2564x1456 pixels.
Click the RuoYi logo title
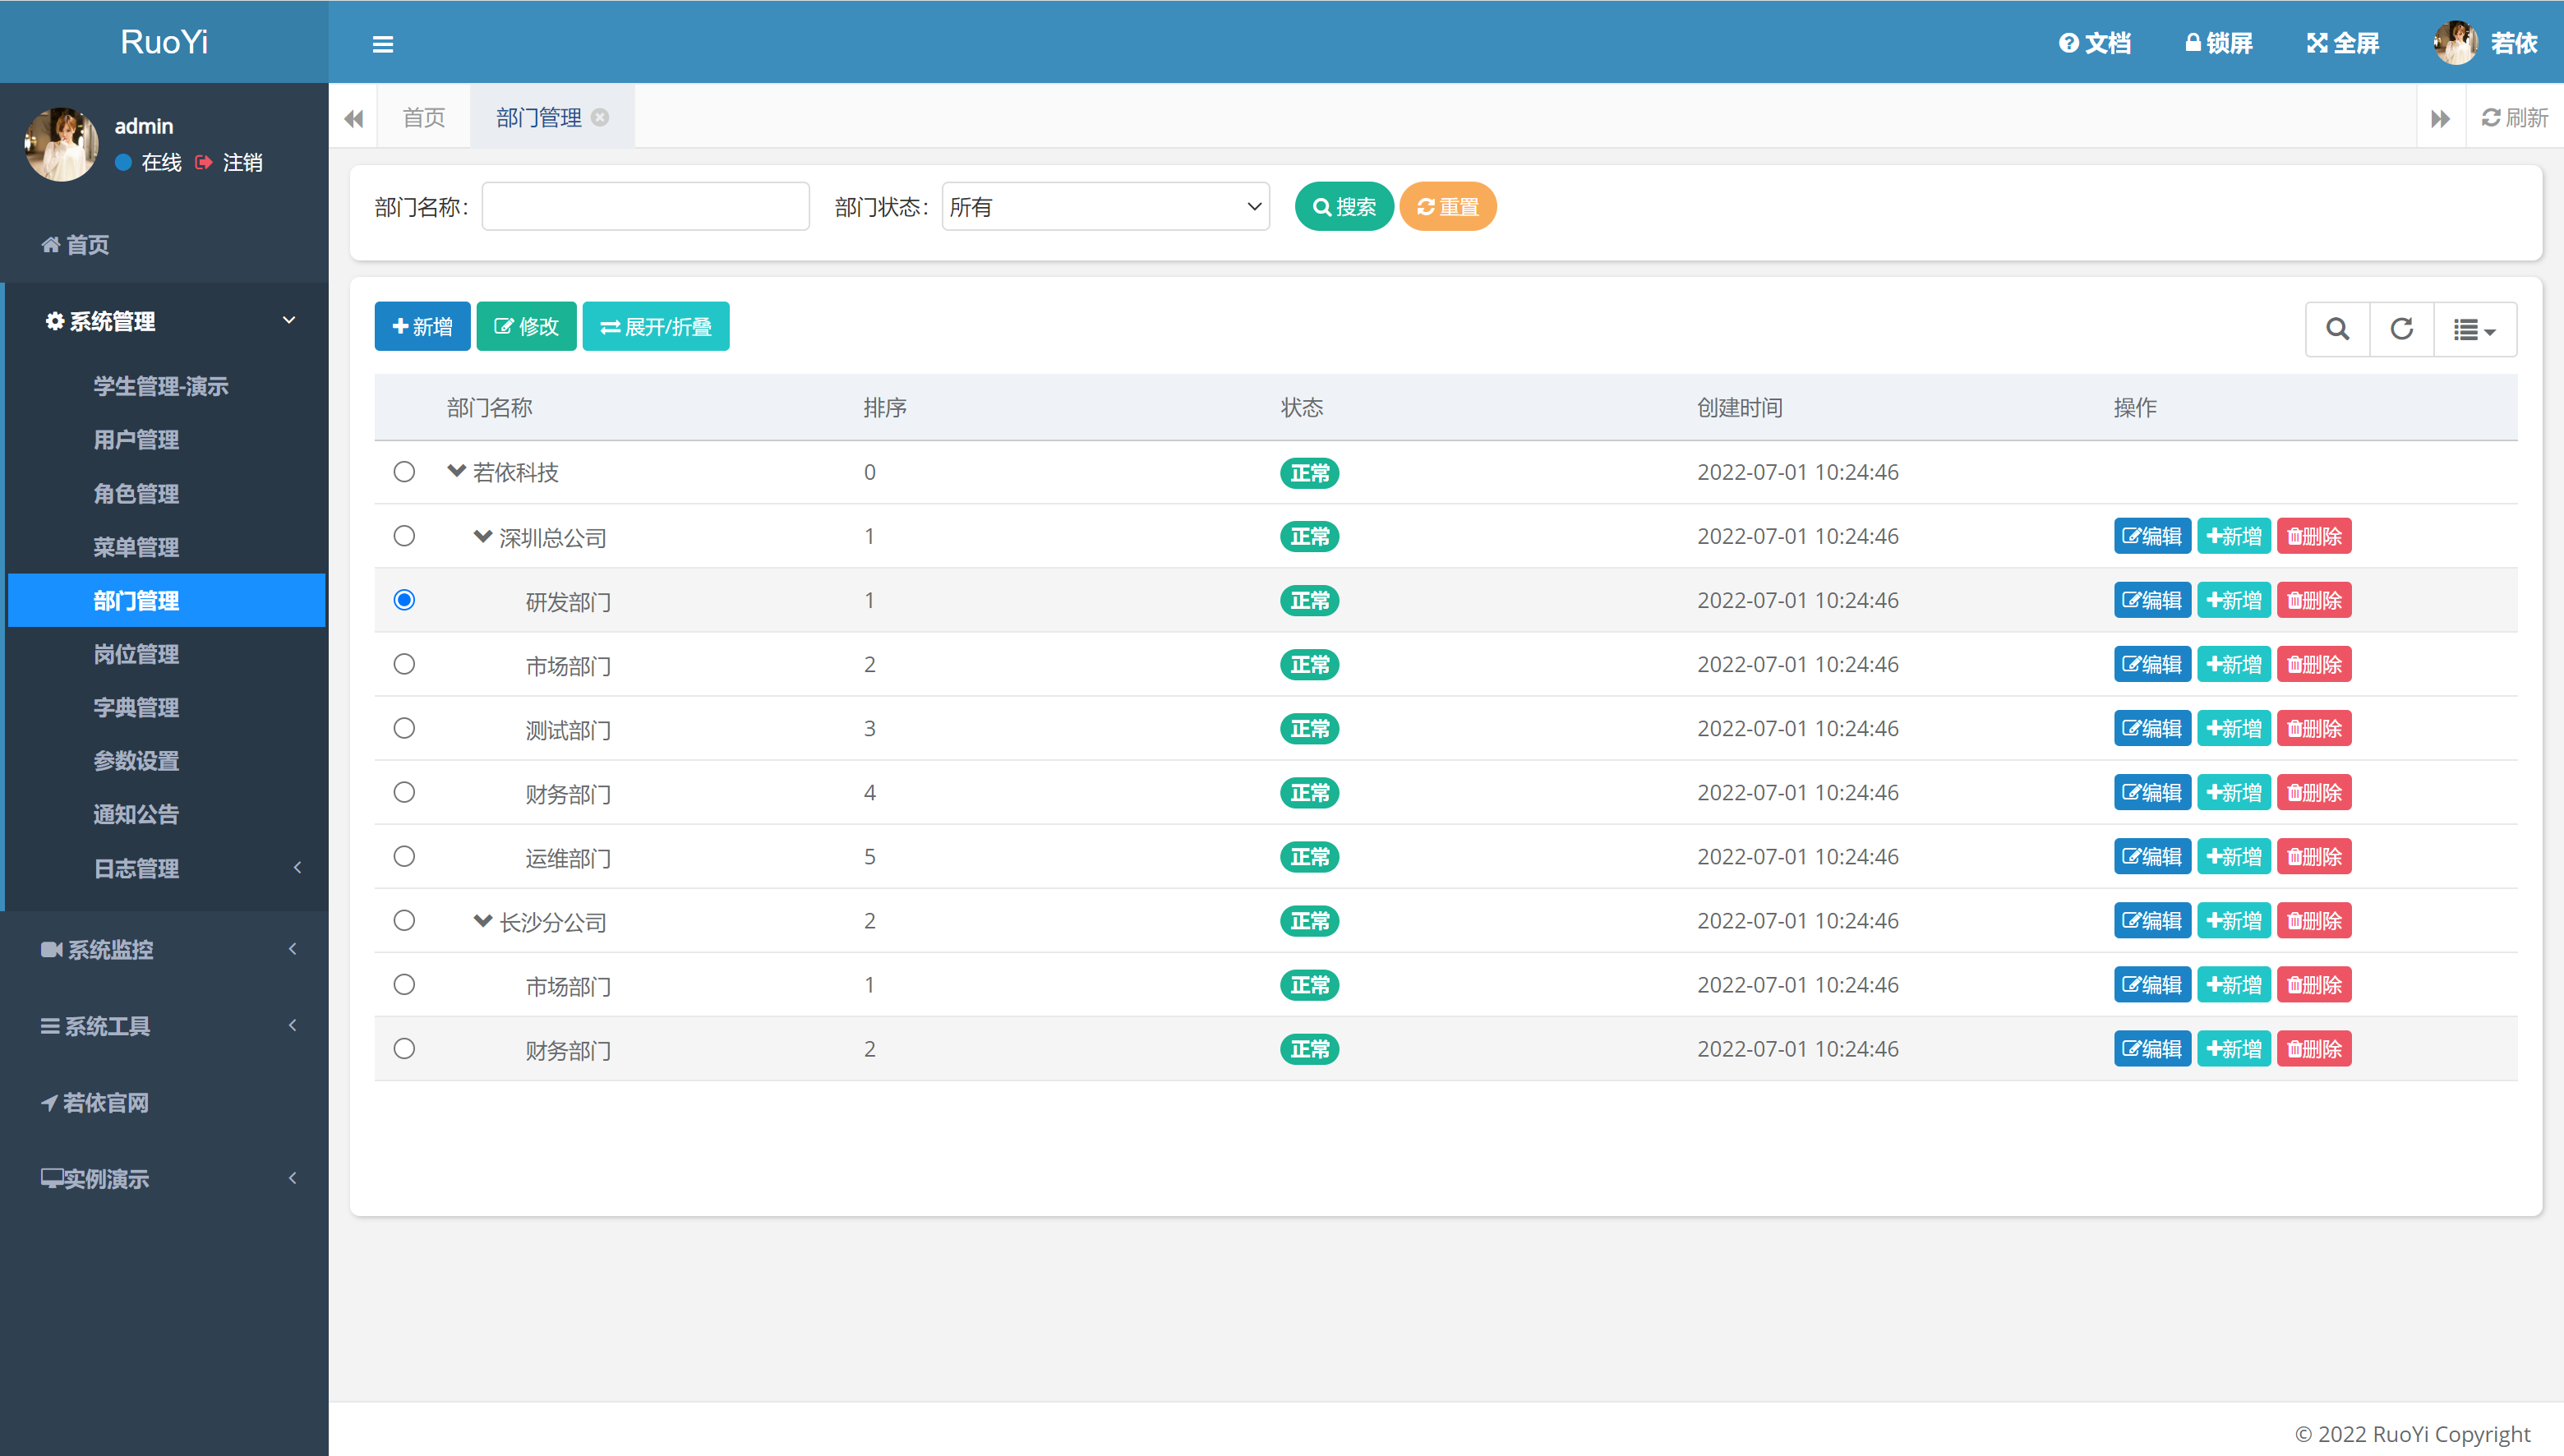(164, 41)
